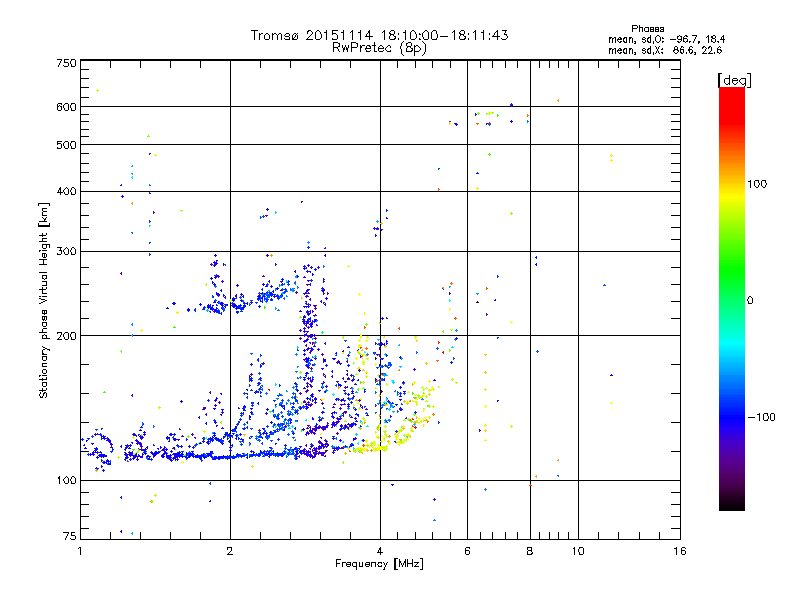Click the y-axis '100' tick label
The height and width of the screenshot is (600, 800).
pyautogui.click(x=66, y=481)
